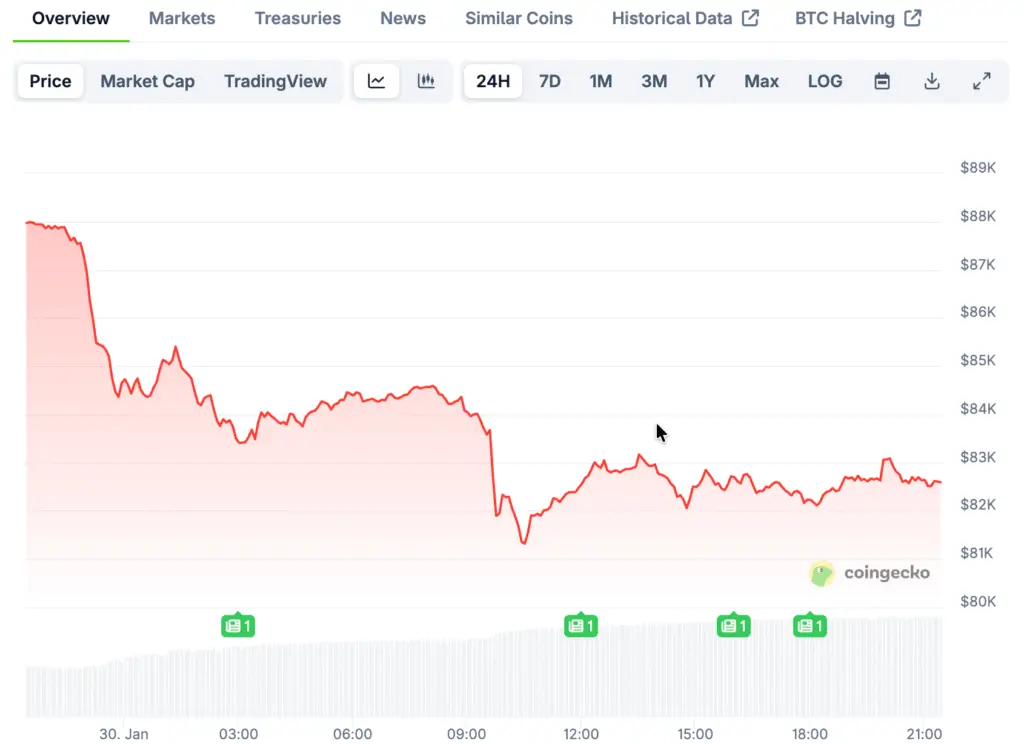Download the chart data
1024x744 pixels.
tap(932, 82)
